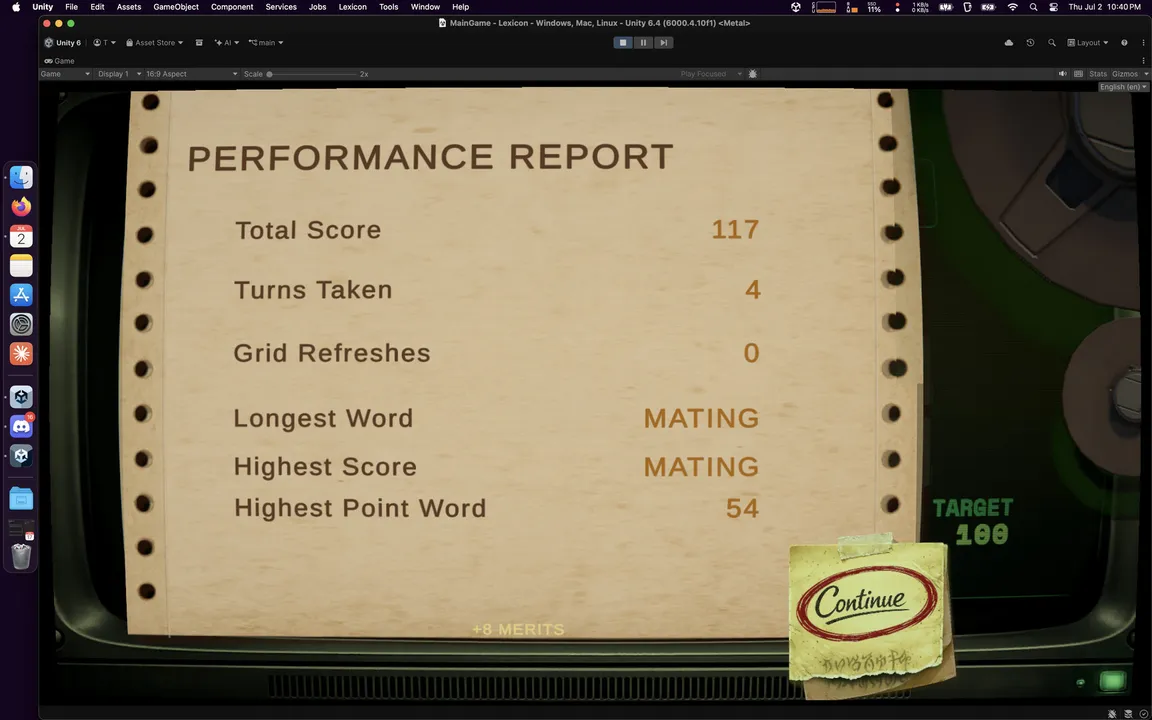Viewport: 1152px width, 720px height.
Task: Open the orange starburst app in Dock
Action: point(21,353)
